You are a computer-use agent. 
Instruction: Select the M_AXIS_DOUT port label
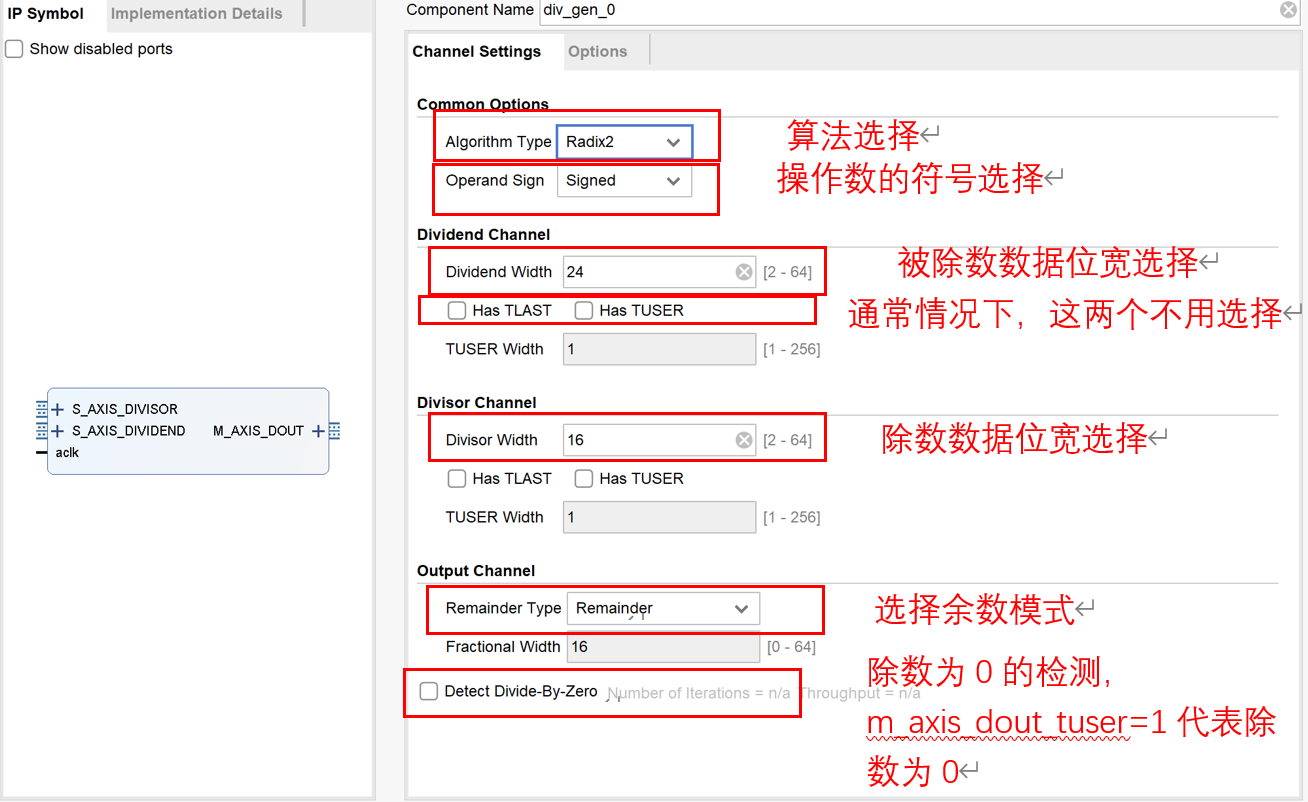click(258, 431)
